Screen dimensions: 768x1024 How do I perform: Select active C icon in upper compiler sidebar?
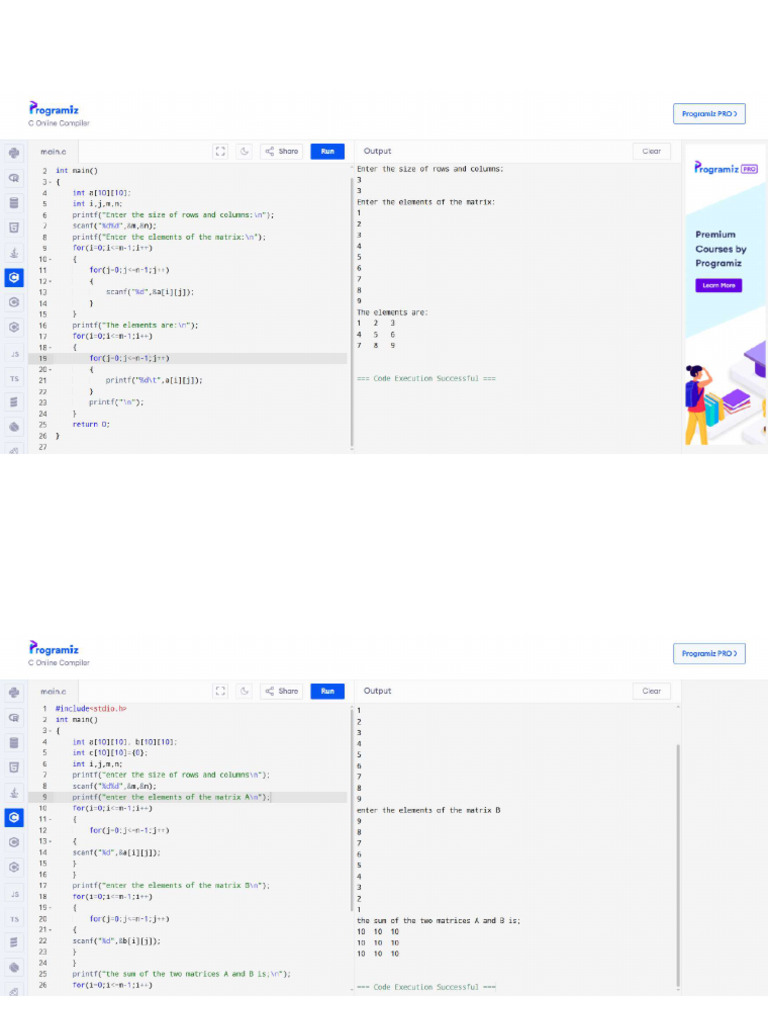(14, 278)
